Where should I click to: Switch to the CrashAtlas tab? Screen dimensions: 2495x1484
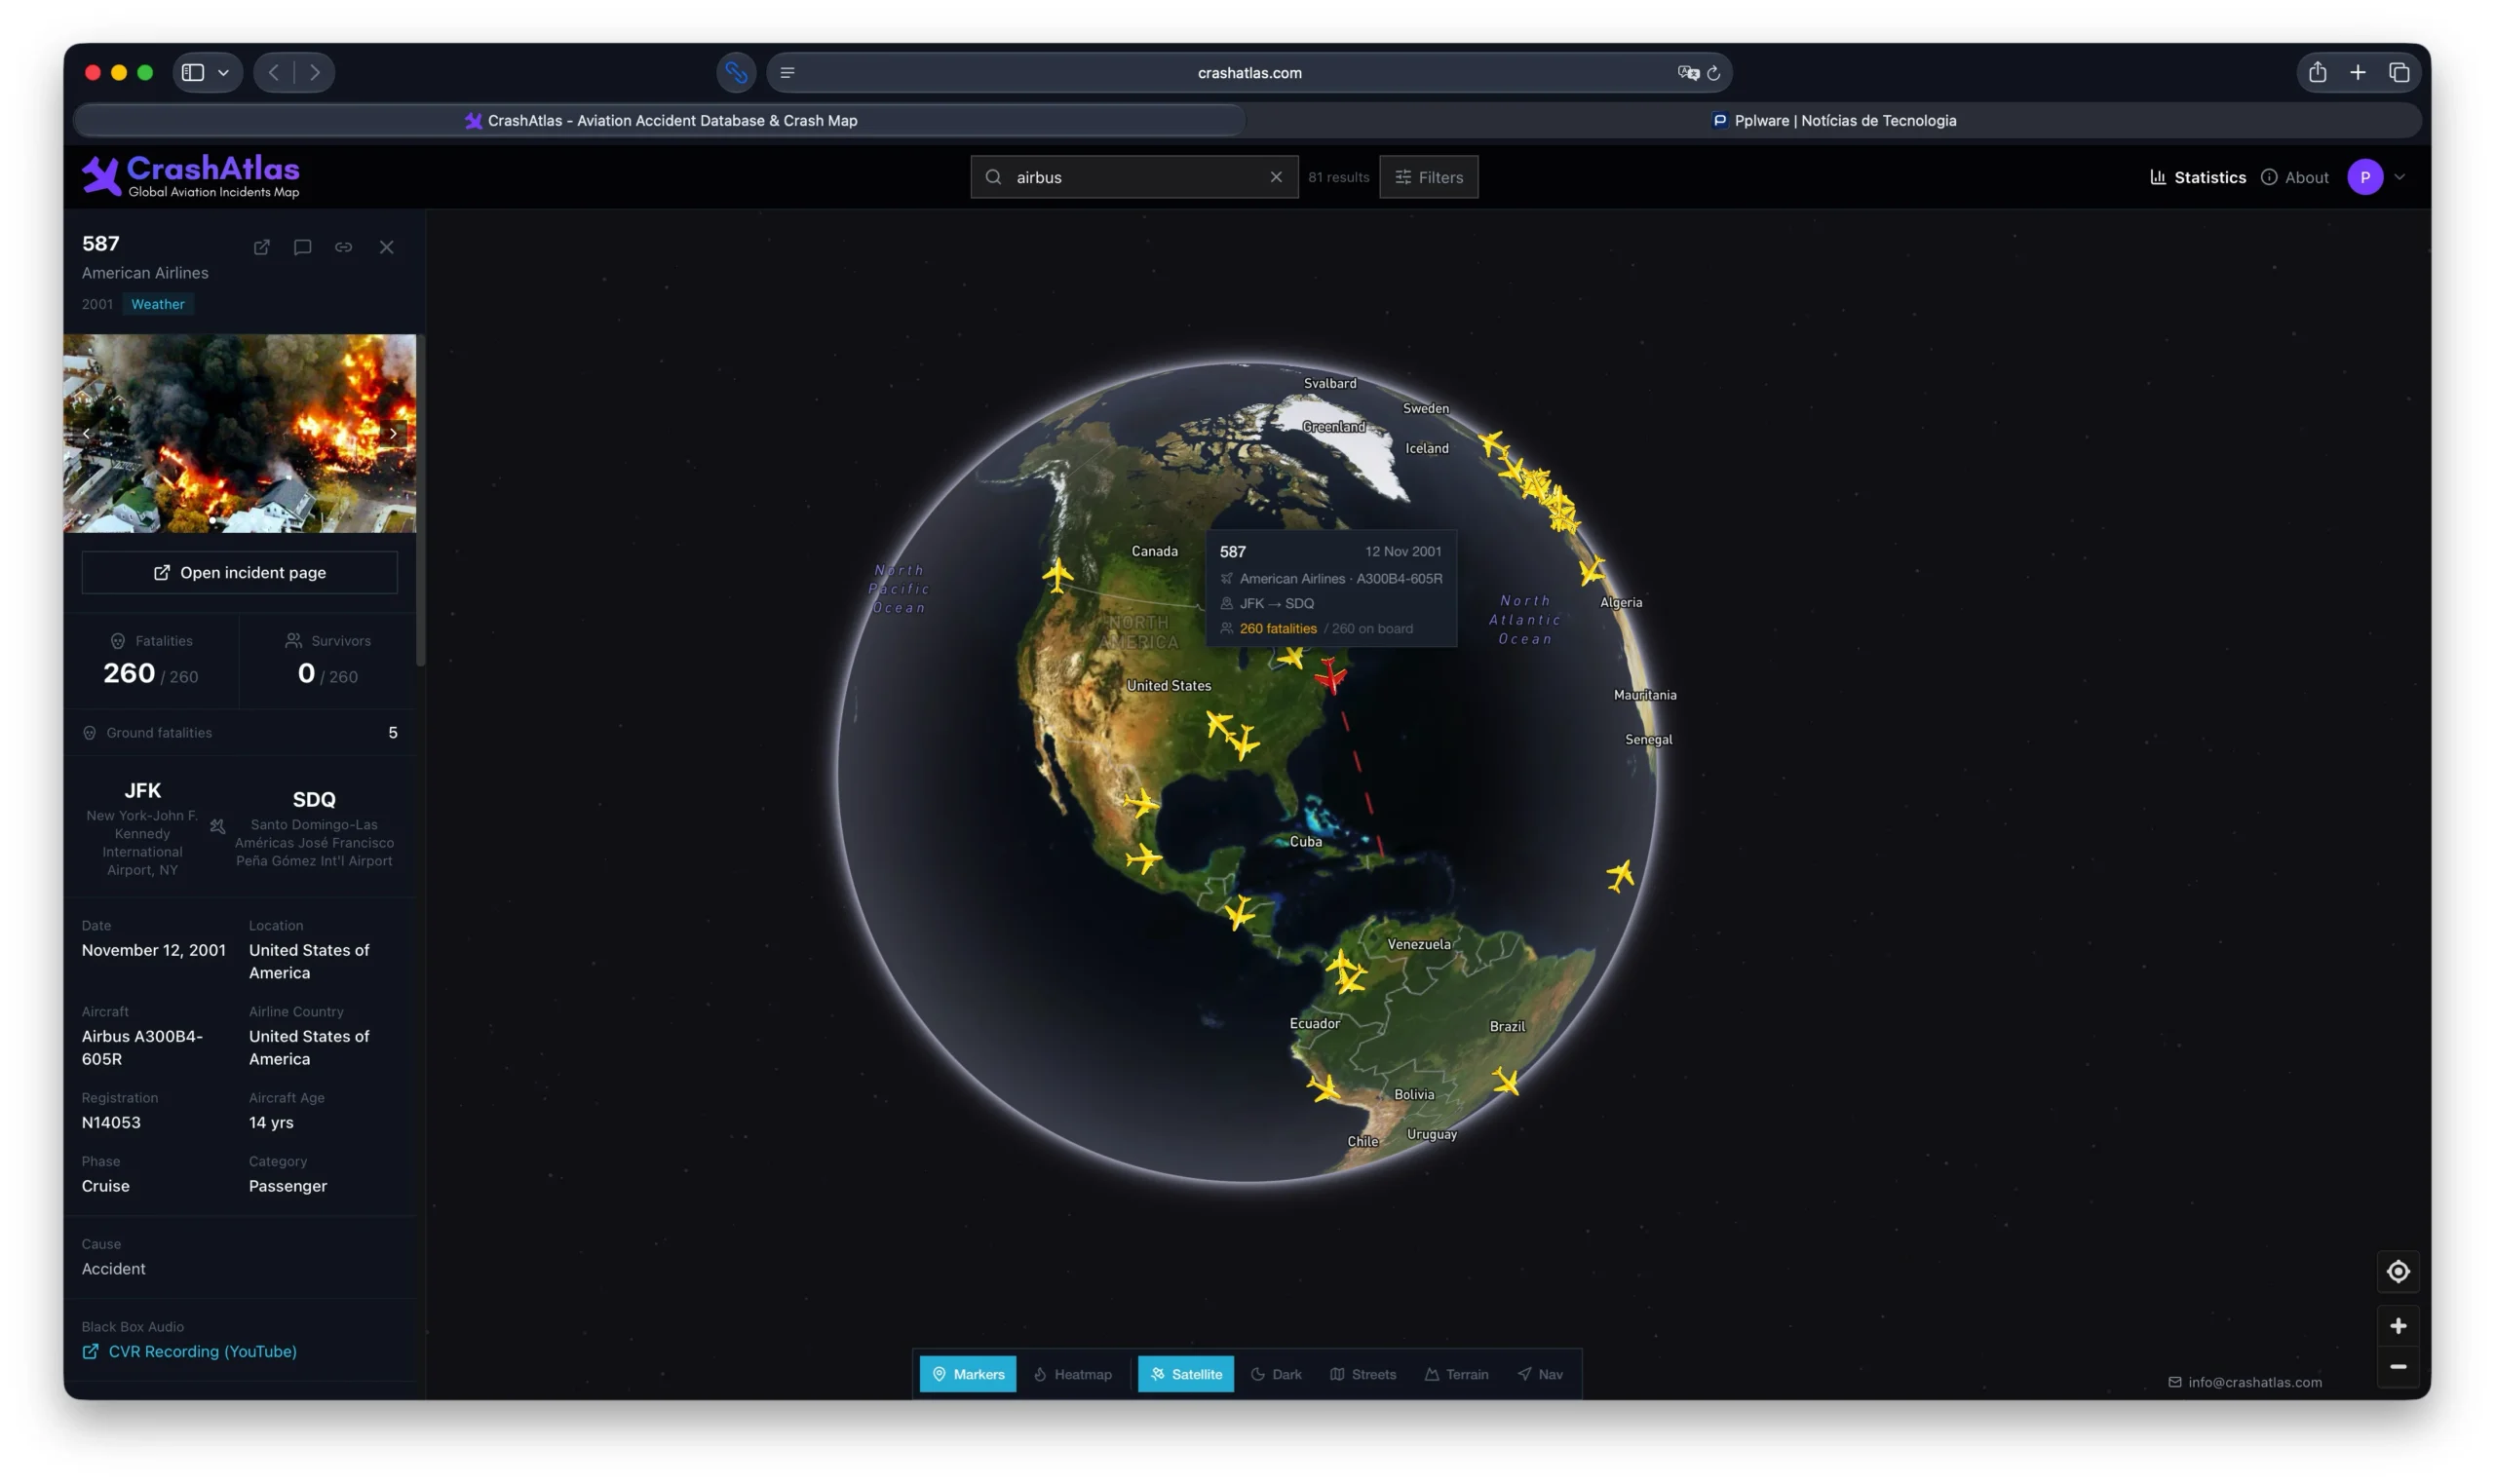(660, 120)
